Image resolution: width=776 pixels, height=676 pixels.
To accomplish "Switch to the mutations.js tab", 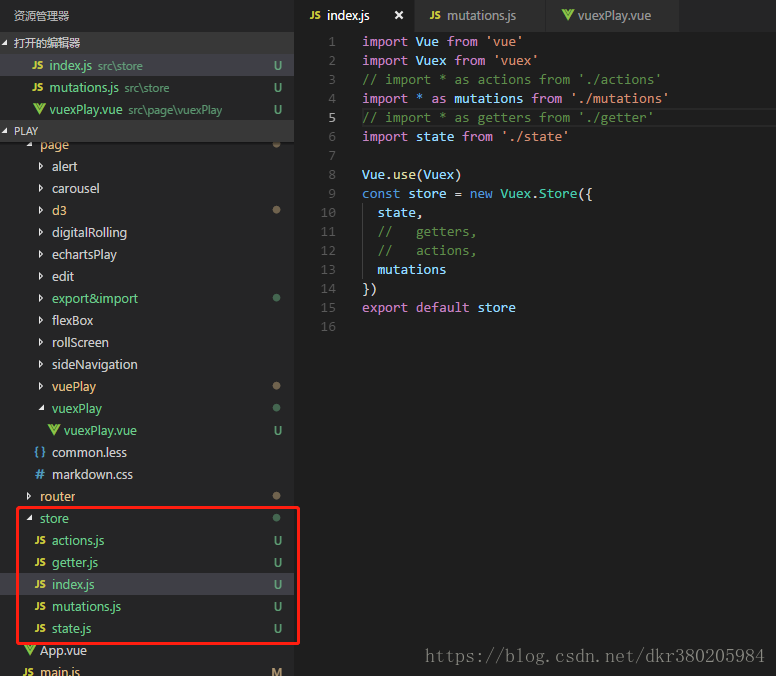I will (x=480, y=16).
